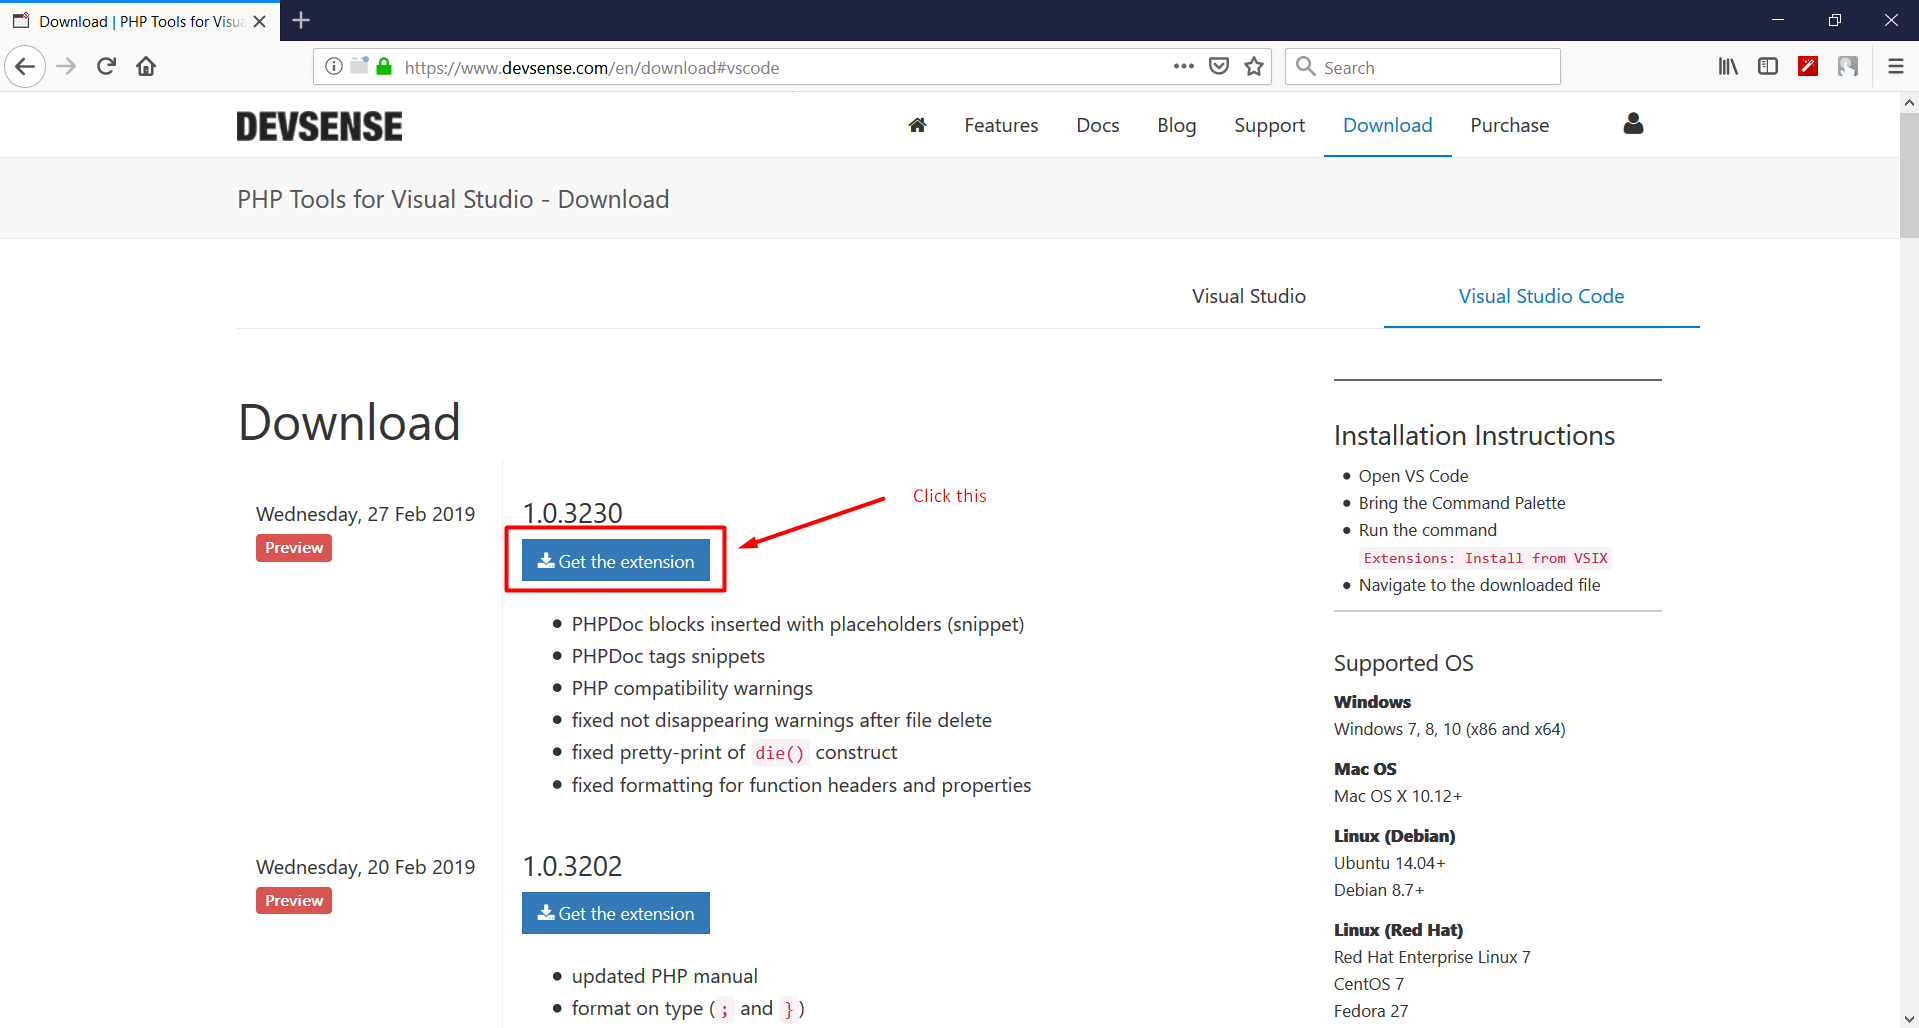Restore down the Firefox window
Viewport: 1919px width, 1028px height.
tap(1834, 20)
